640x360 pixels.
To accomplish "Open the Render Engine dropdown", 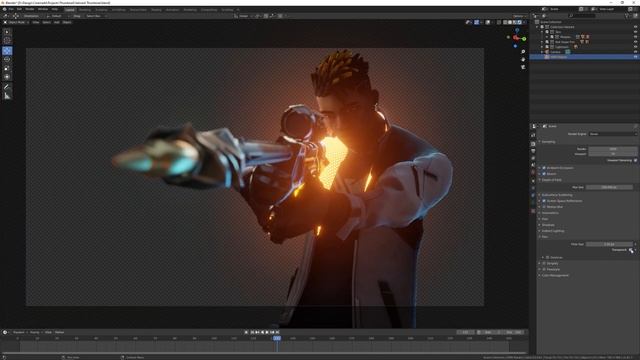I will click(612, 134).
